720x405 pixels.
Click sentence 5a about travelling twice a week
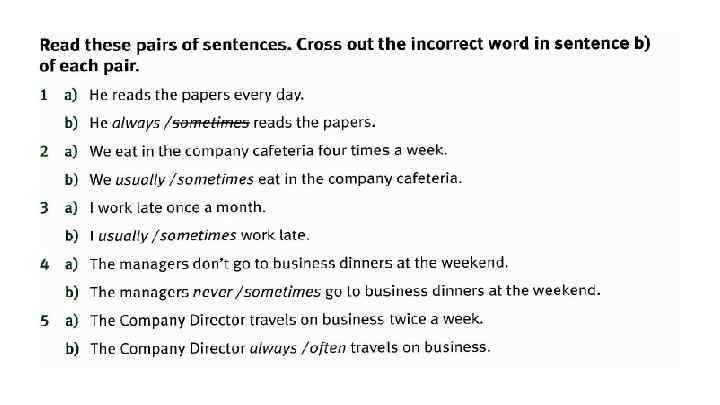point(286,320)
